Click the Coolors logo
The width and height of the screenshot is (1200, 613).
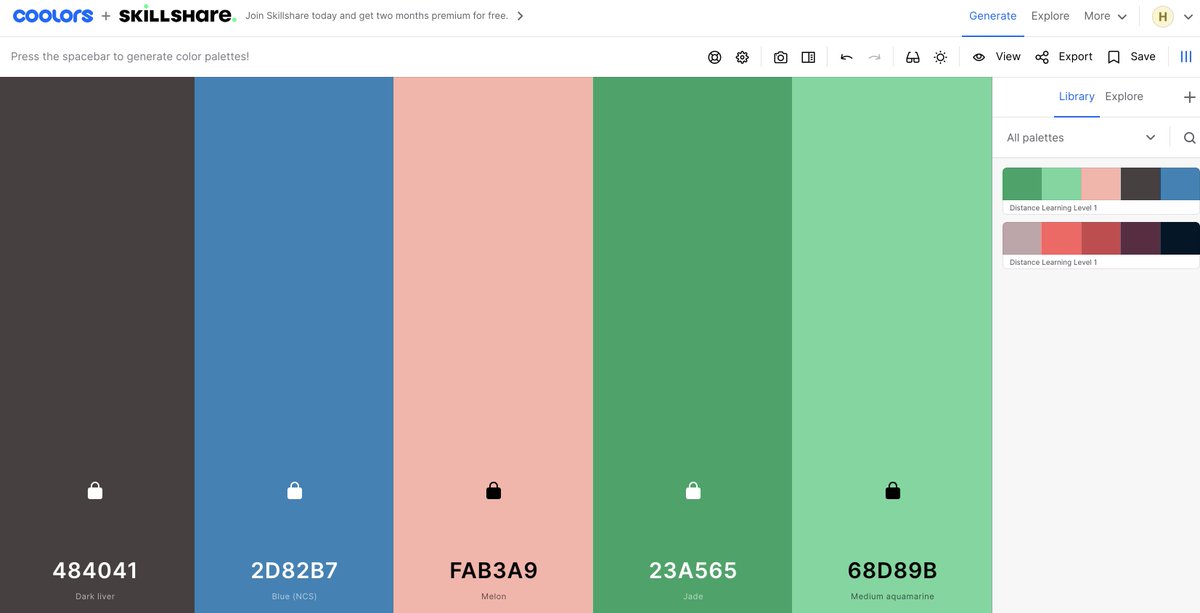tap(53, 16)
